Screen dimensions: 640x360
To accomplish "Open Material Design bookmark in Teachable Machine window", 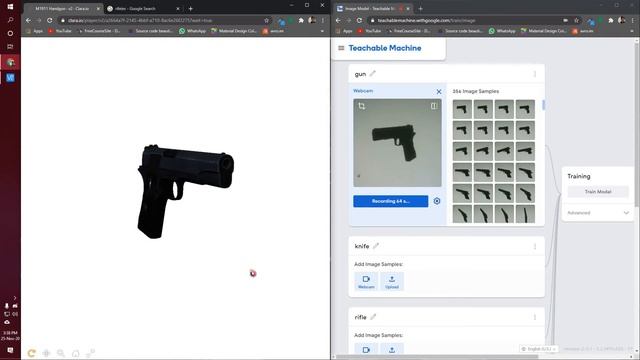I will click(543, 31).
